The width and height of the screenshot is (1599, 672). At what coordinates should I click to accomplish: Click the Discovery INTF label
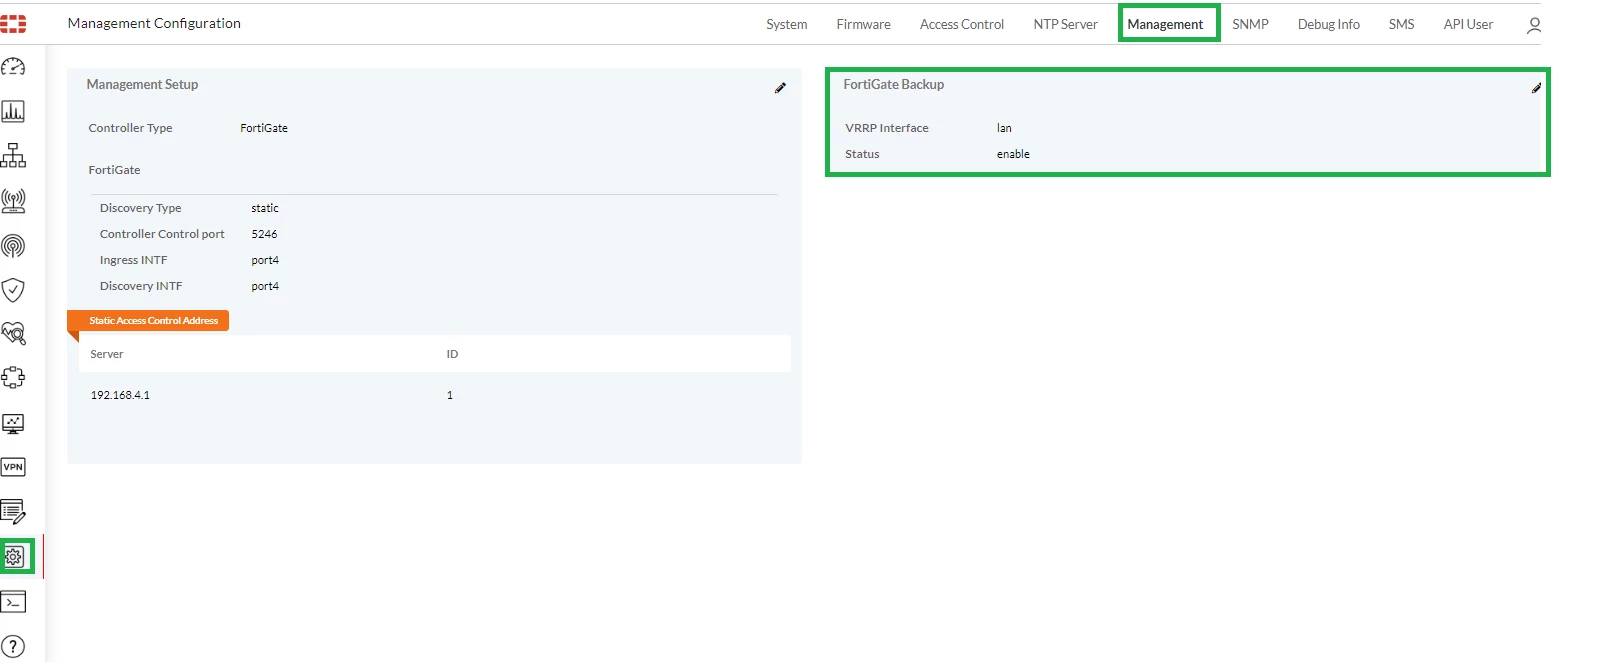click(141, 286)
